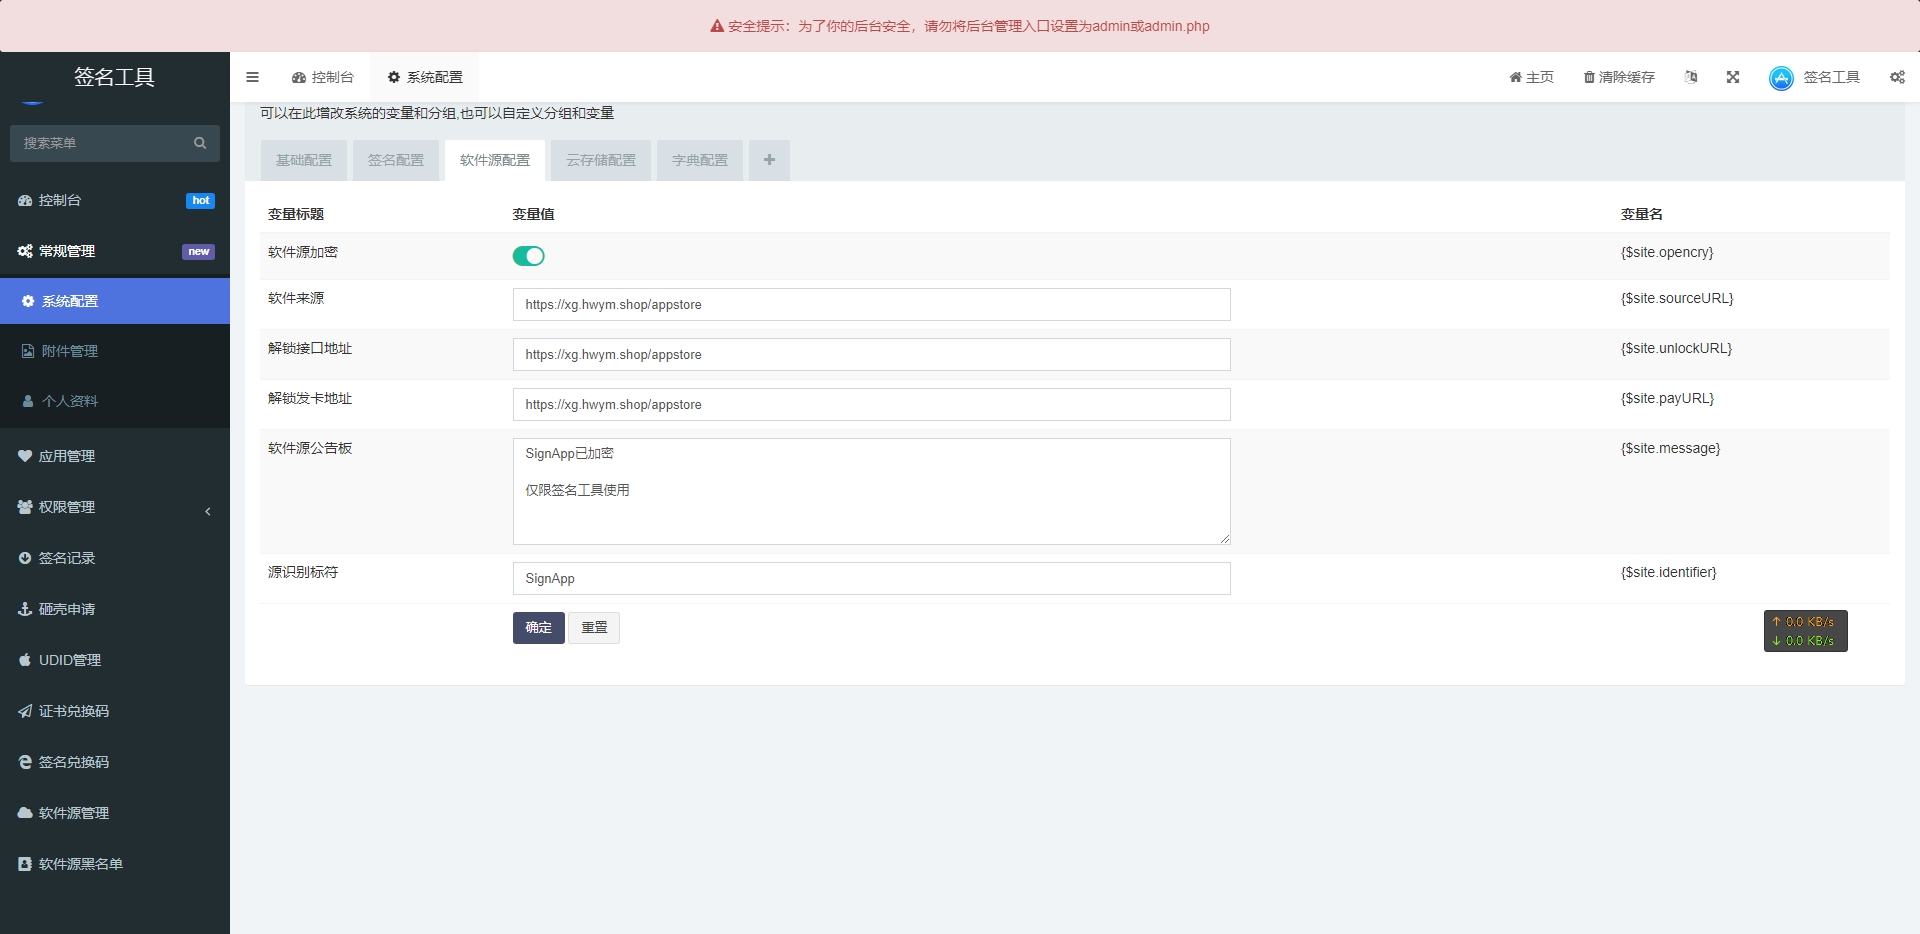
Task: Click the 确定 submit button
Action: click(538, 628)
